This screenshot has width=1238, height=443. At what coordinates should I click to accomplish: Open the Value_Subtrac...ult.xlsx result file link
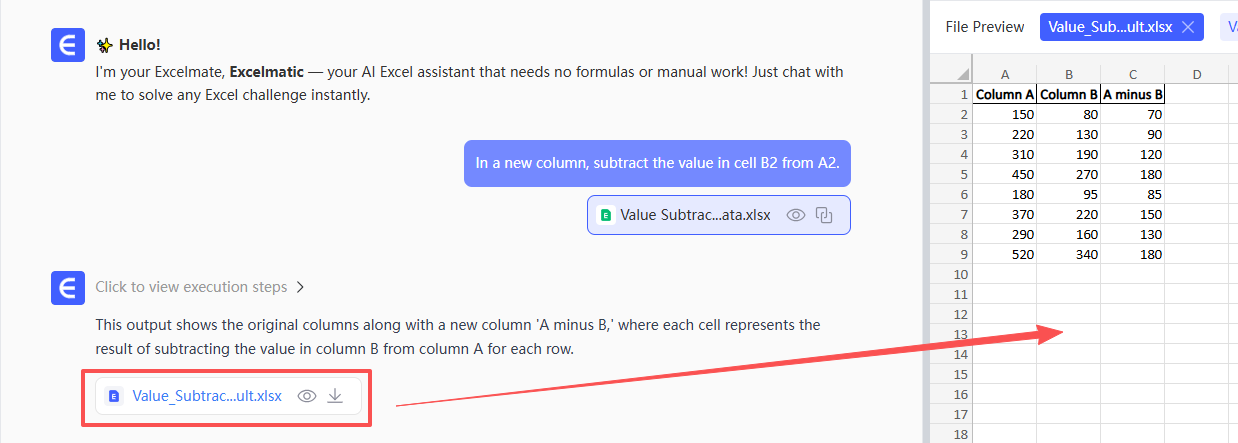click(x=207, y=396)
